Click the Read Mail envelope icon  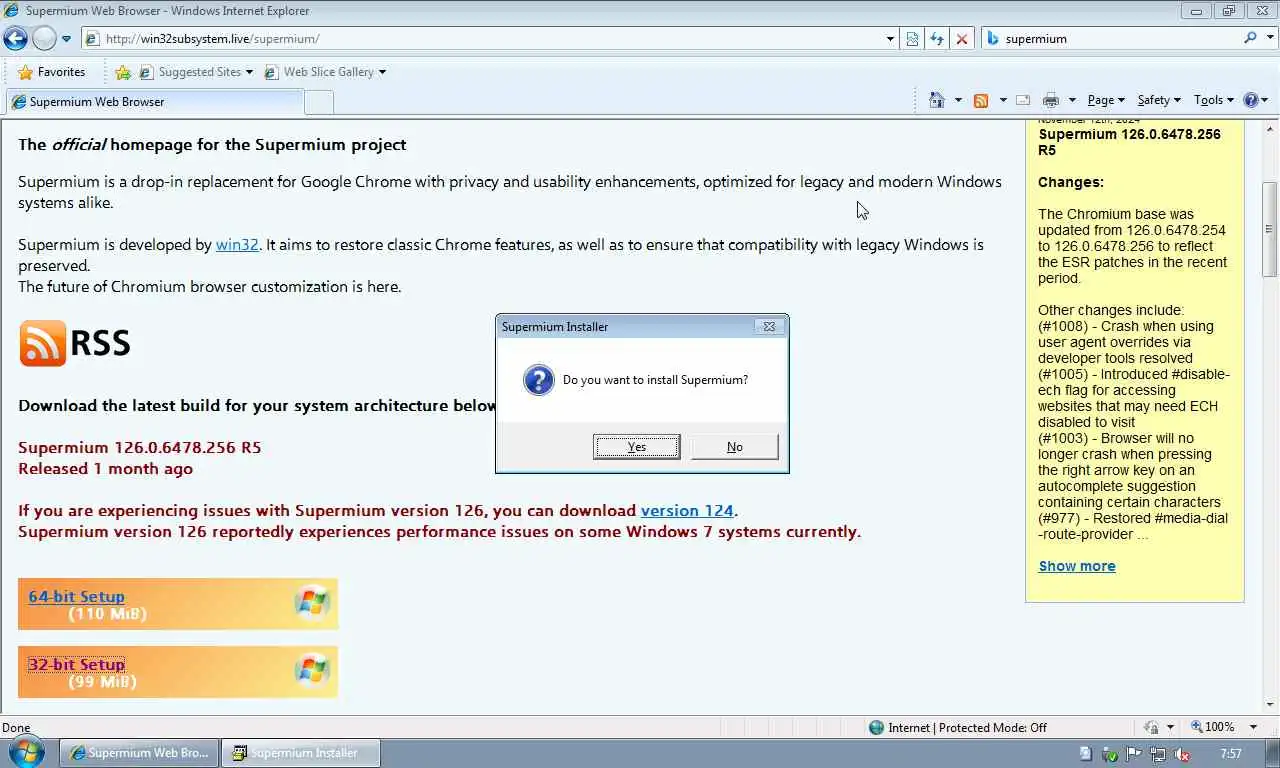pos(1023,100)
